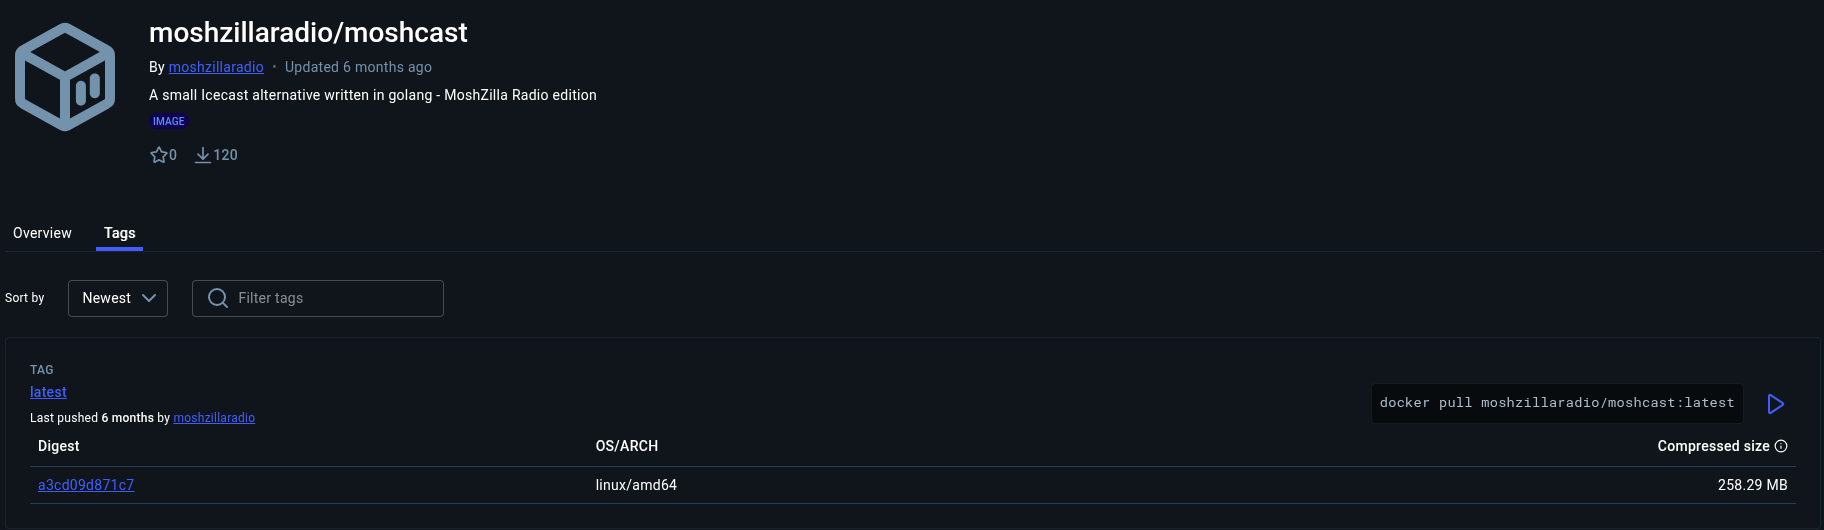Click the 258.29 MB compressed size value
The image size is (1824, 530).
1752,485
